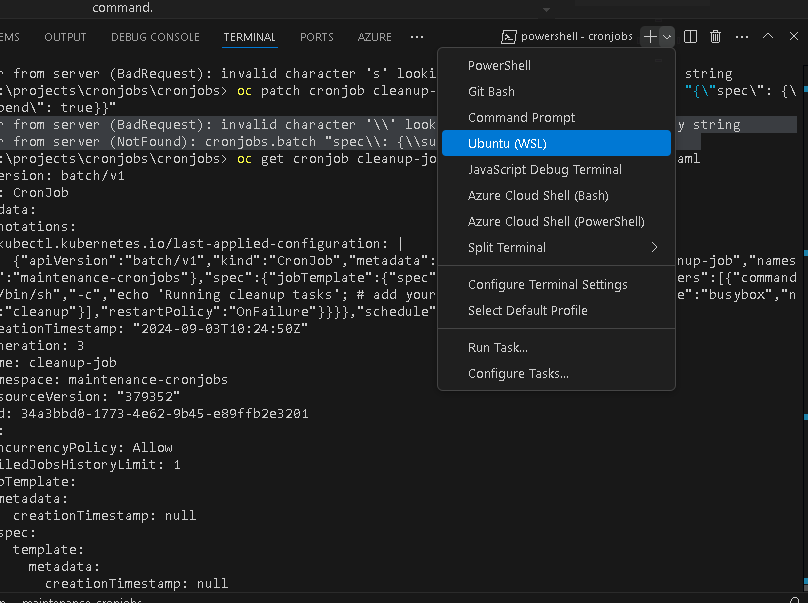Click 'name: cleanup-job' terminal line
The image size is (808, 603).
point(58,362)
